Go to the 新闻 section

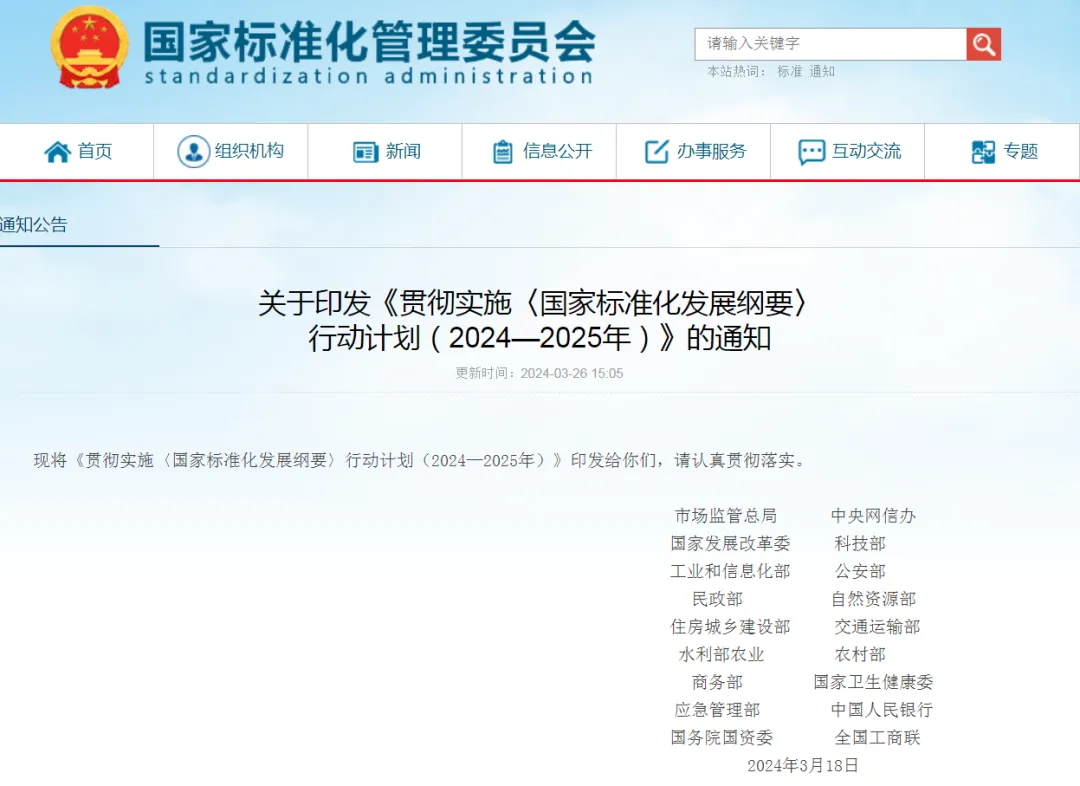pos(385,152)
